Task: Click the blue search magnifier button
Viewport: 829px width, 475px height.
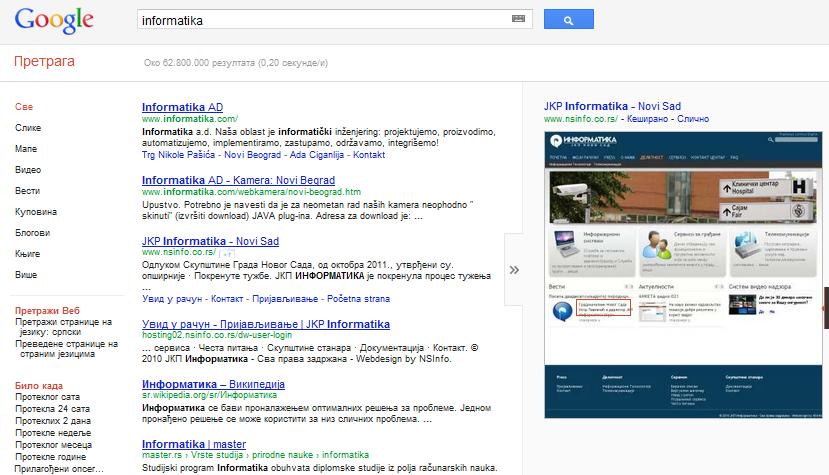Action: [568, 20]
